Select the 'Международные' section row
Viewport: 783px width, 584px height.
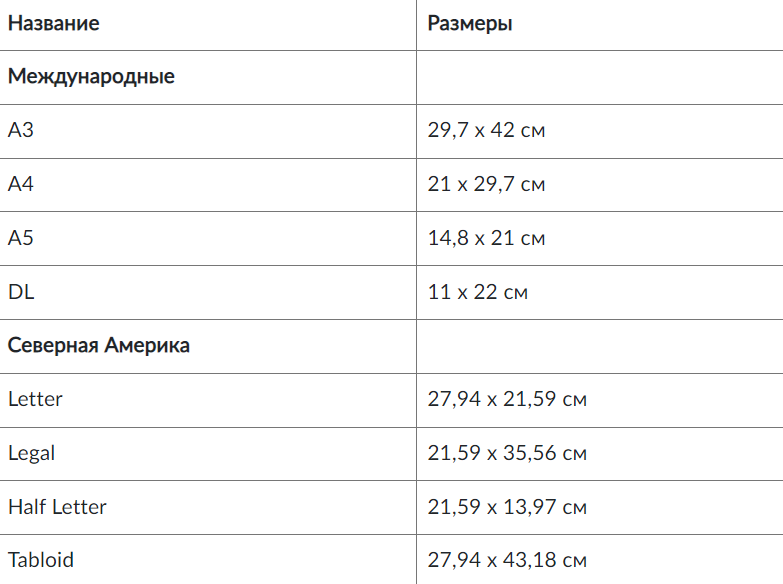[x=91, y=77]
